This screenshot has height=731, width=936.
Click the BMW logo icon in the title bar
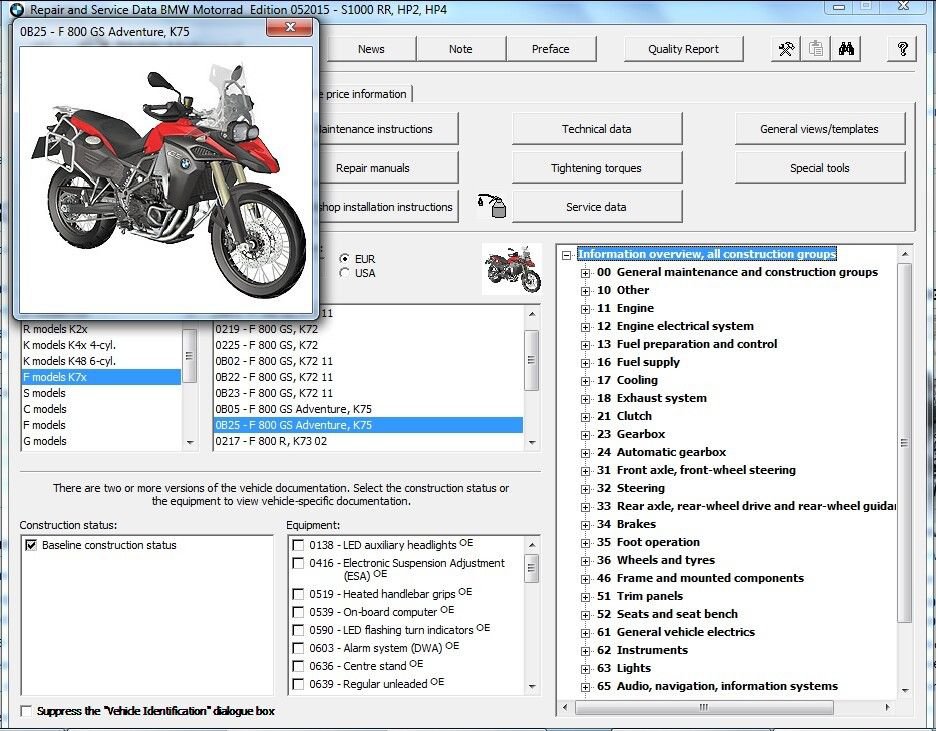coord(17,10)
